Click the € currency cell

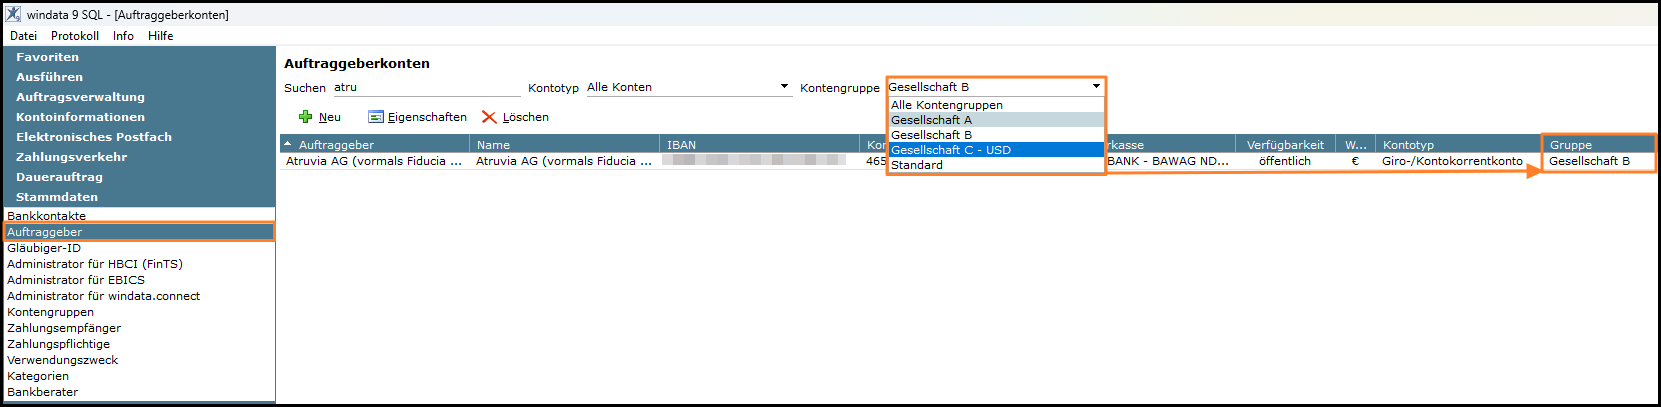[1355, 161]
